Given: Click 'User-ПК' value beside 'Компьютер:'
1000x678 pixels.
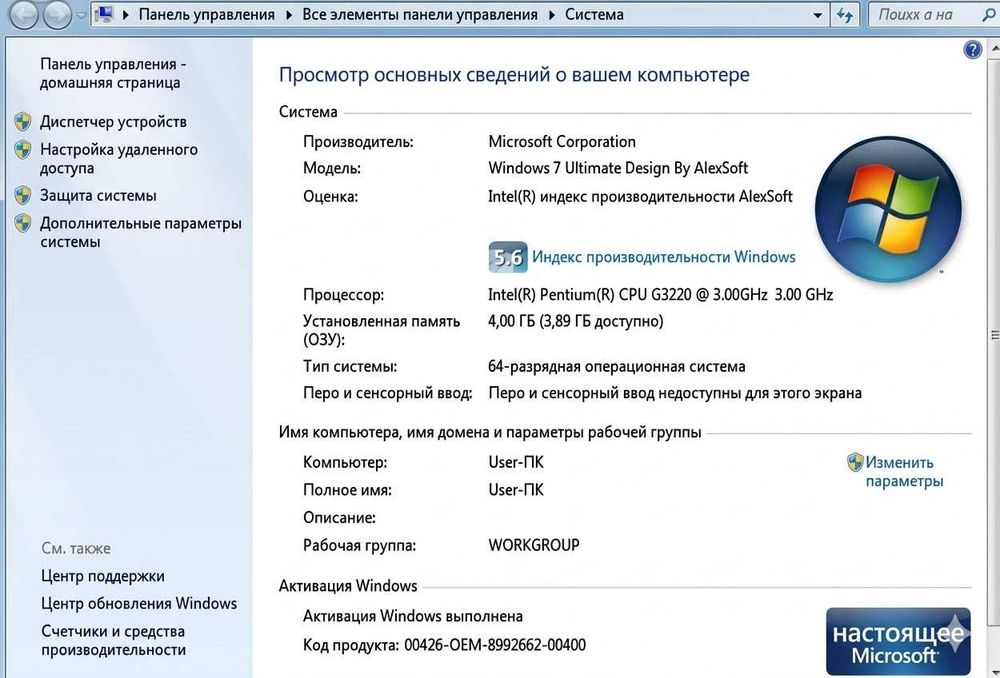Looking at the screenshot, I should point(516,462).
